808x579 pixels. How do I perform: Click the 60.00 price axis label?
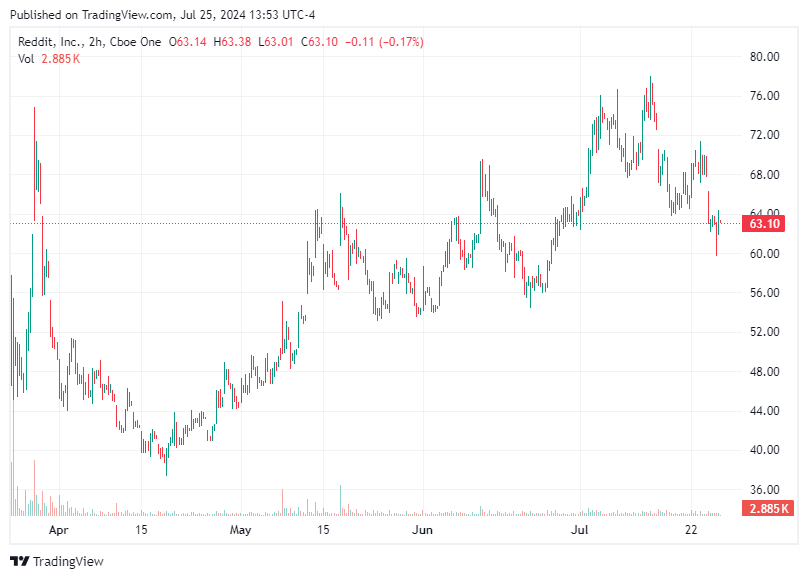click(765, 253)
